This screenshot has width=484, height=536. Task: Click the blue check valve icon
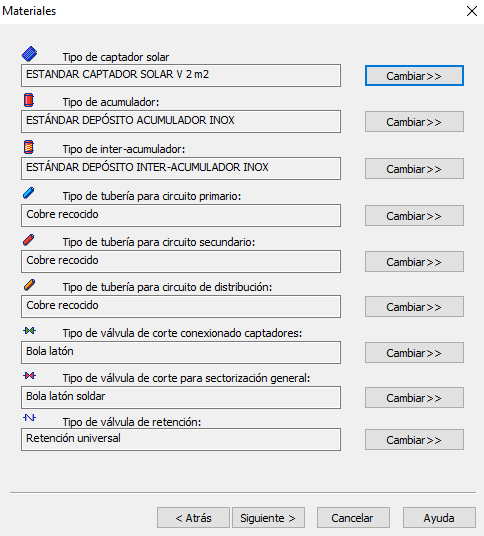point(30,417)
